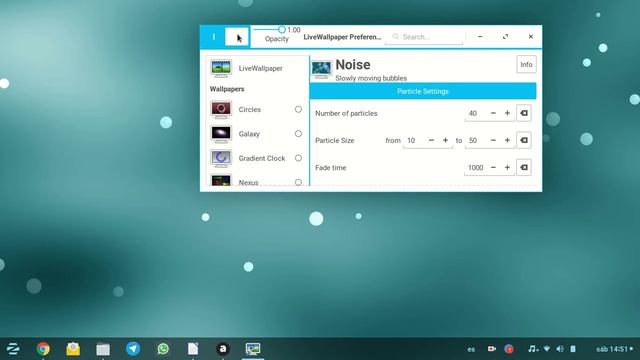
Task: Click the Galaxy wallpaper thumbnail icon
Action: tap(221, 134)
